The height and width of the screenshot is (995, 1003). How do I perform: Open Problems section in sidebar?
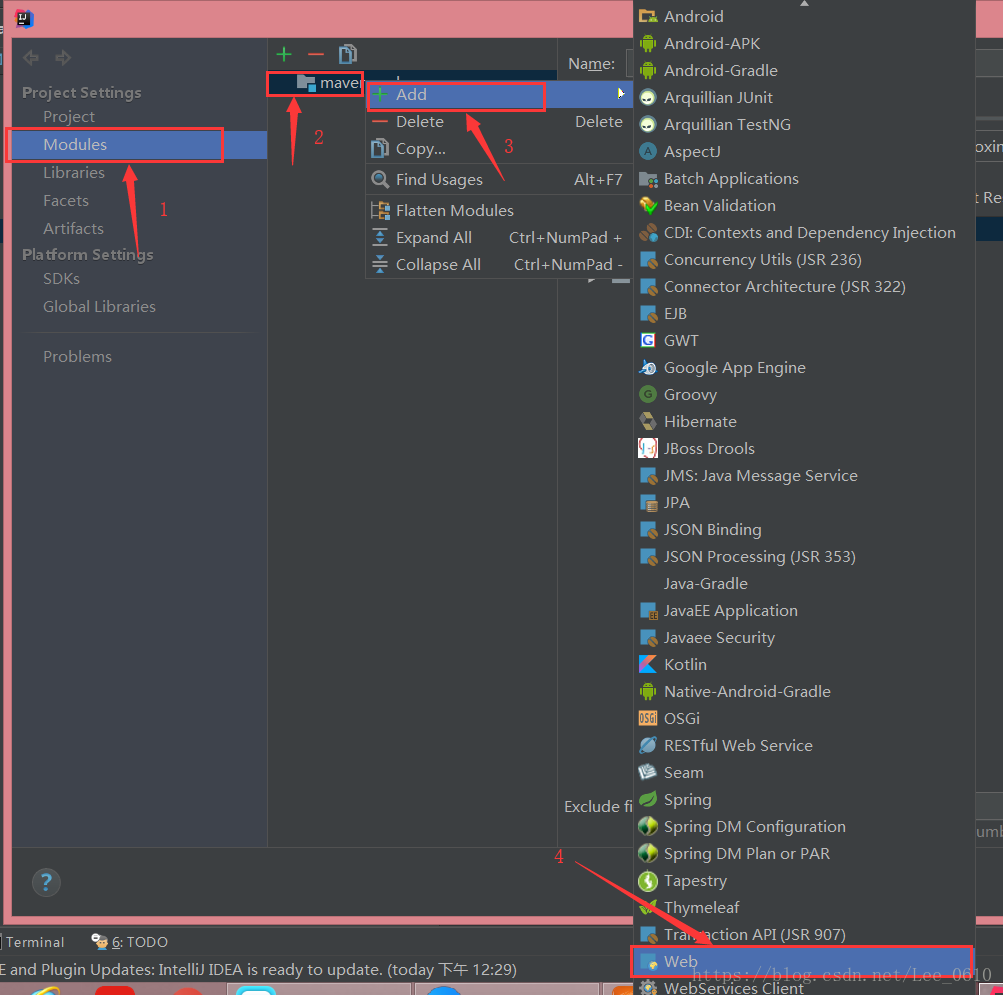coord(77,356)
